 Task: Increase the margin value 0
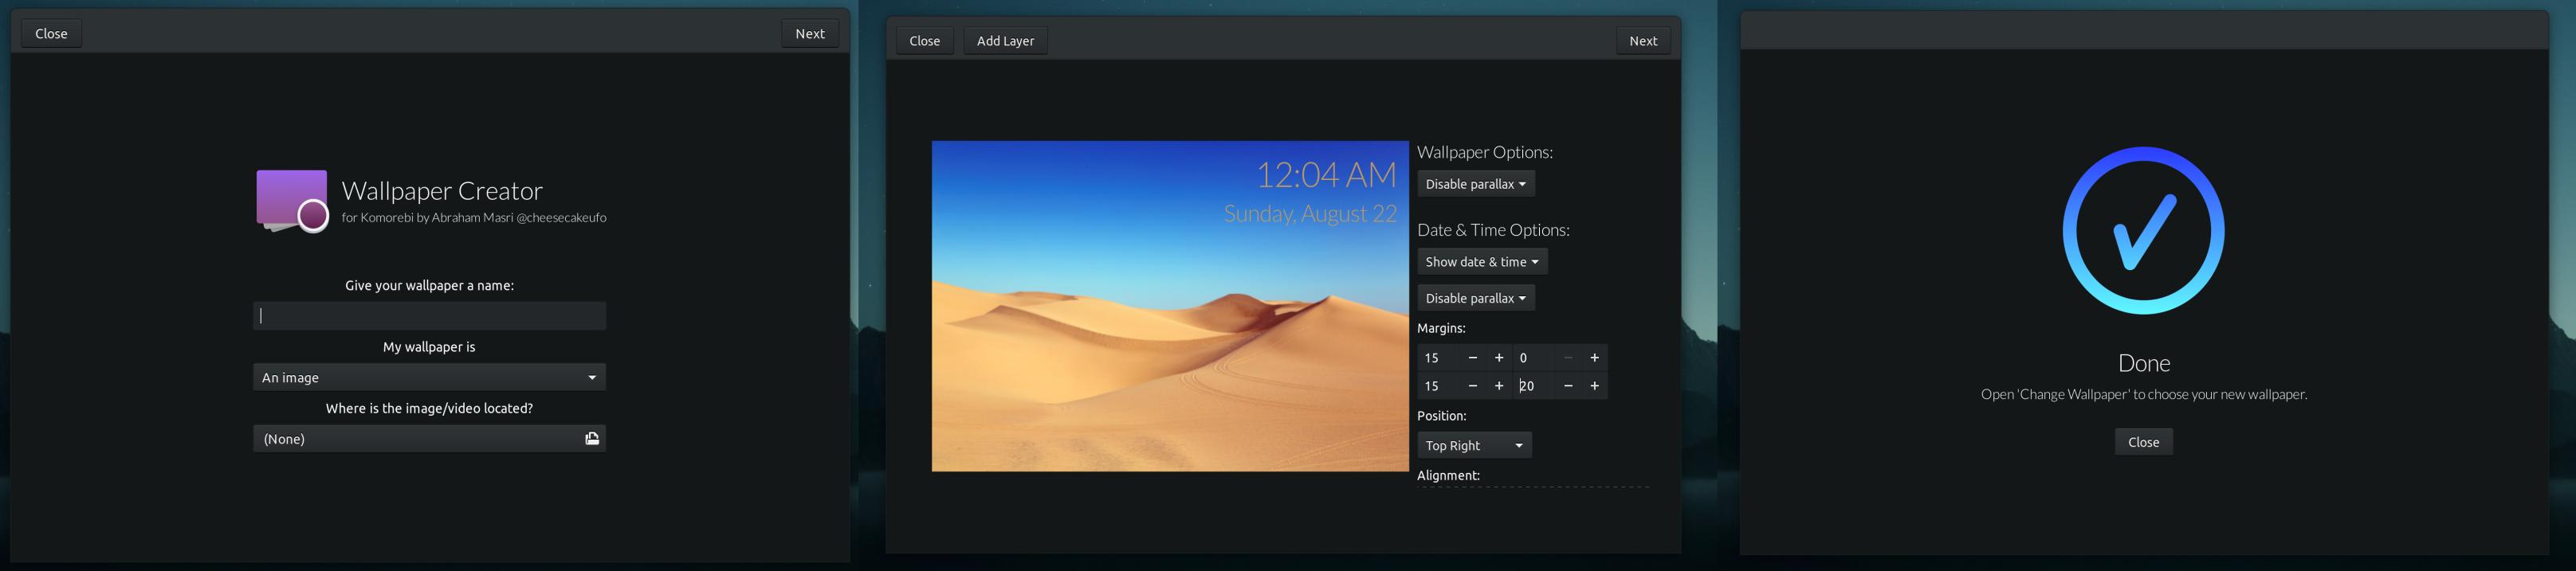(x=1594, y=358)
